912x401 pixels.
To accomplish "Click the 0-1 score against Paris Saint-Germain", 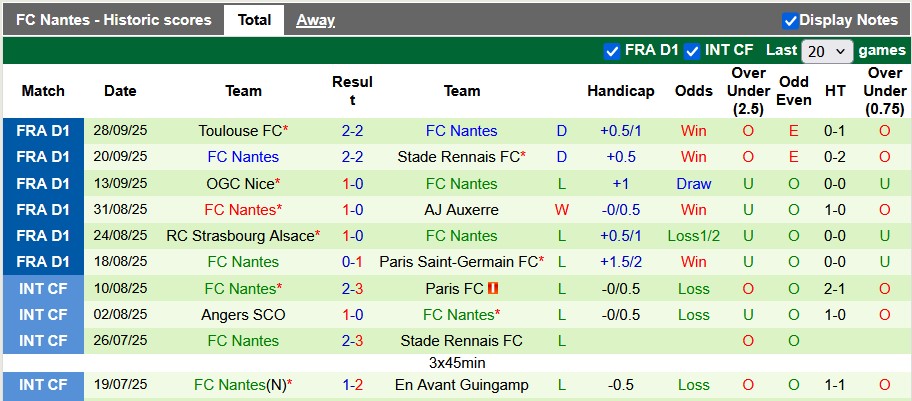I will [352, 262].
